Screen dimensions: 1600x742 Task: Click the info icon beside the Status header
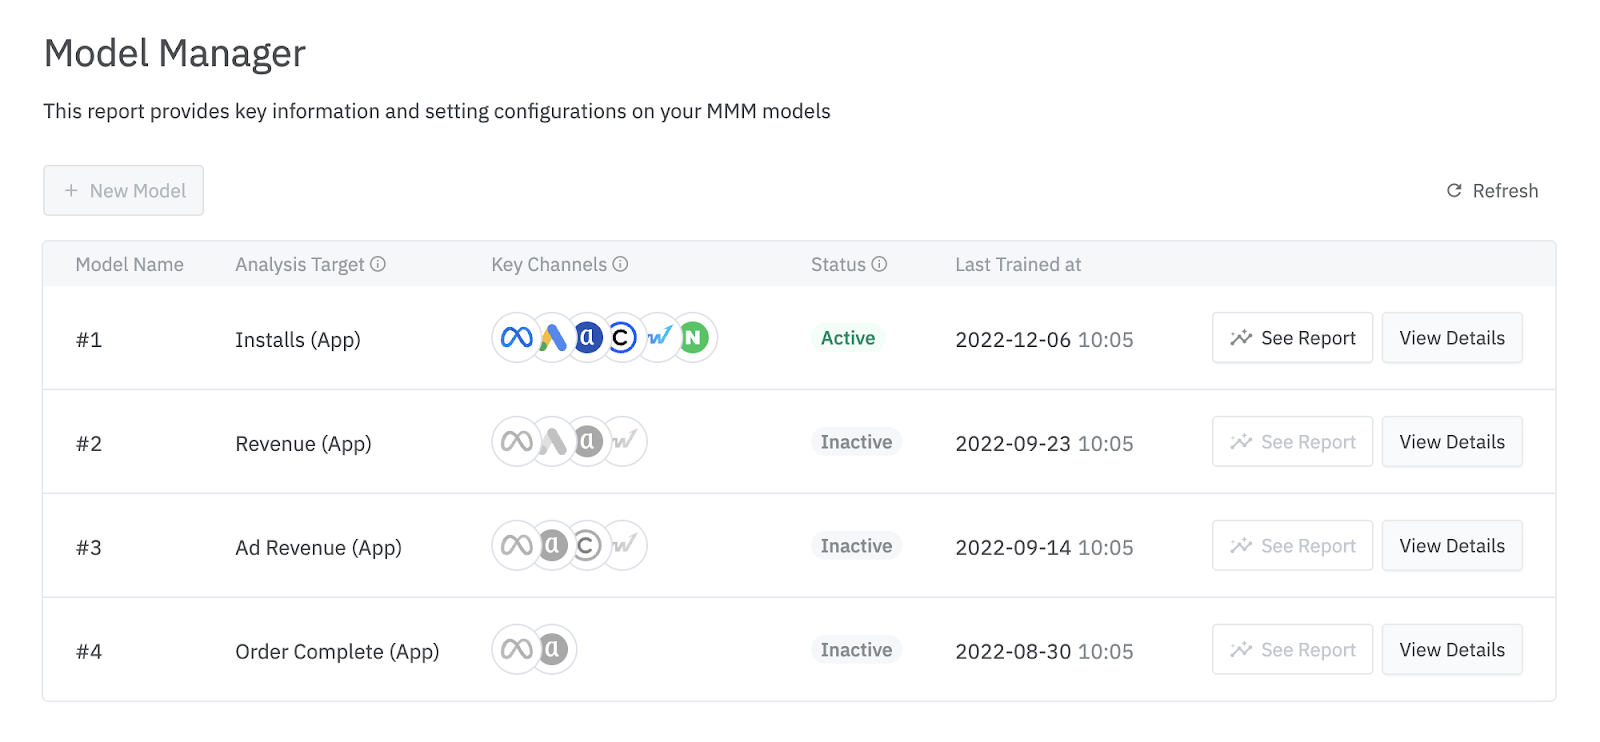click(x=878, y=264)
